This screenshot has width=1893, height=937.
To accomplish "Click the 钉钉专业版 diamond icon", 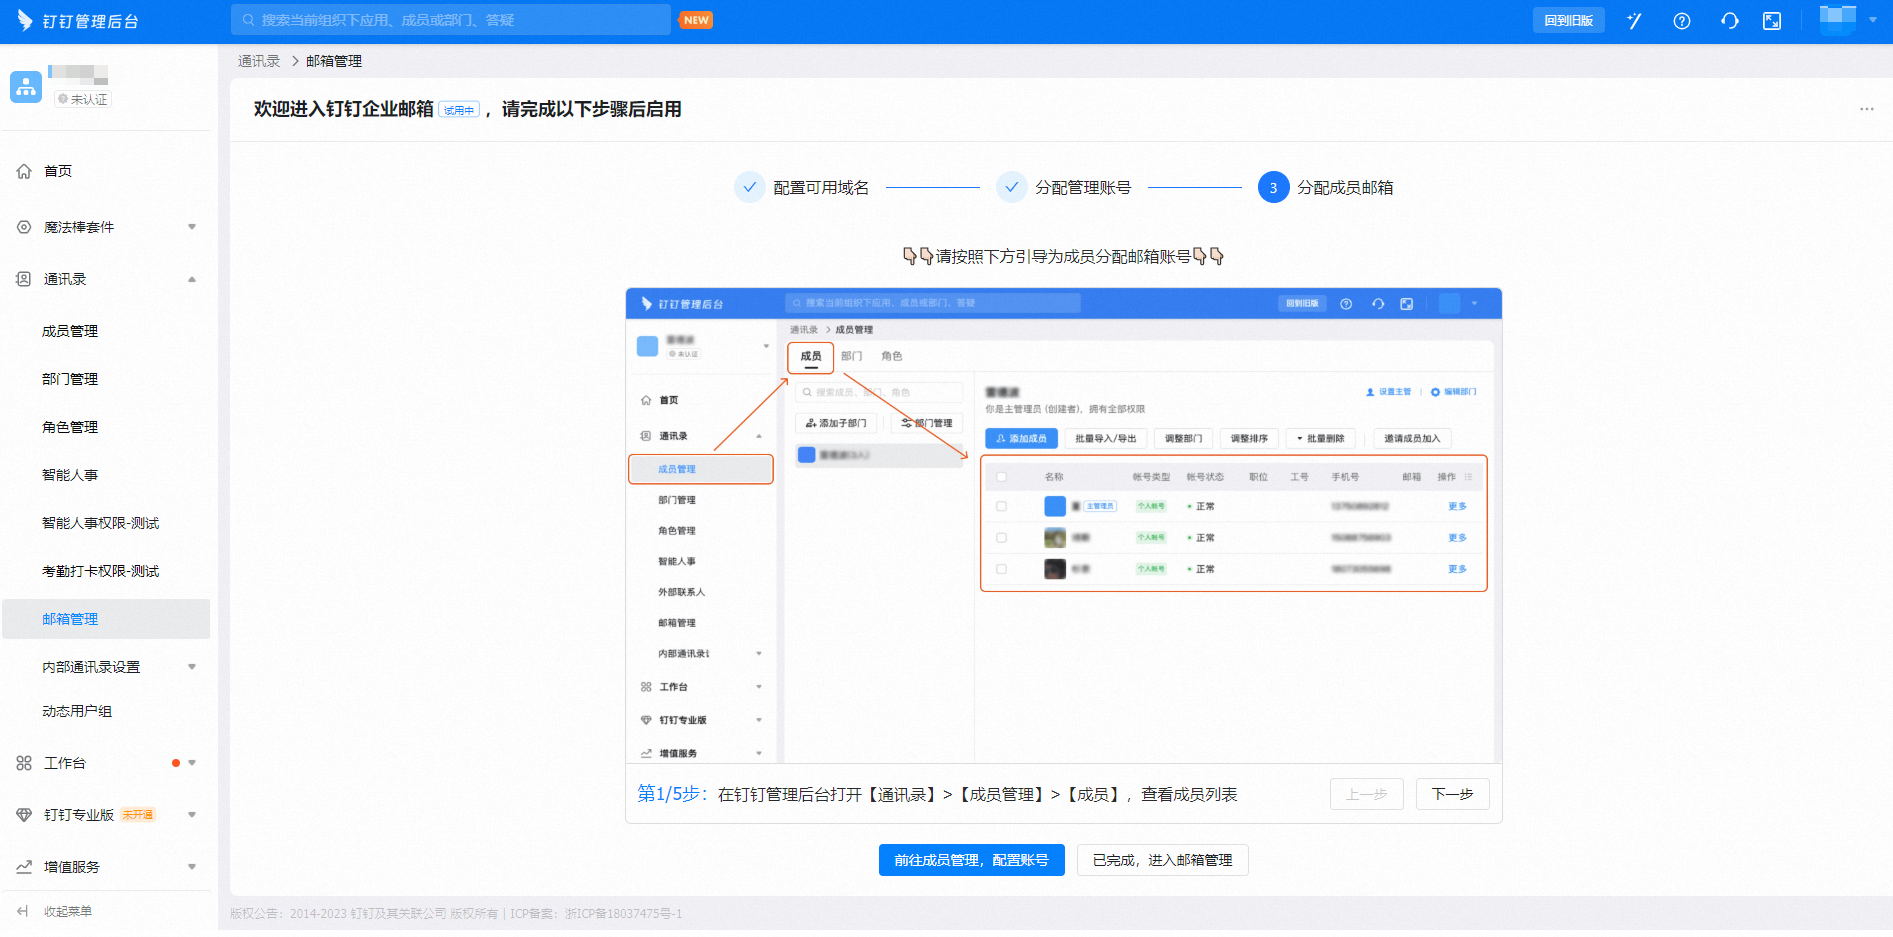I will [x=24, y=815].
